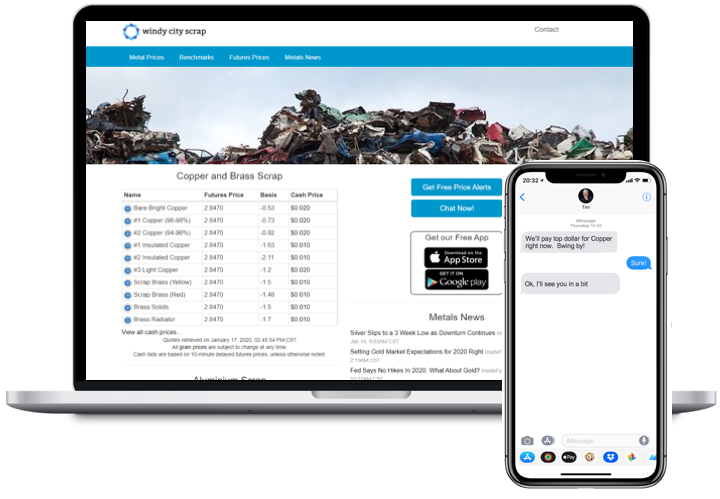The width and height of the screenshot is (720, 499).
Task: Open the Dropbox app drawer icon
Action: pyautogui.click(x=610, y=457)
